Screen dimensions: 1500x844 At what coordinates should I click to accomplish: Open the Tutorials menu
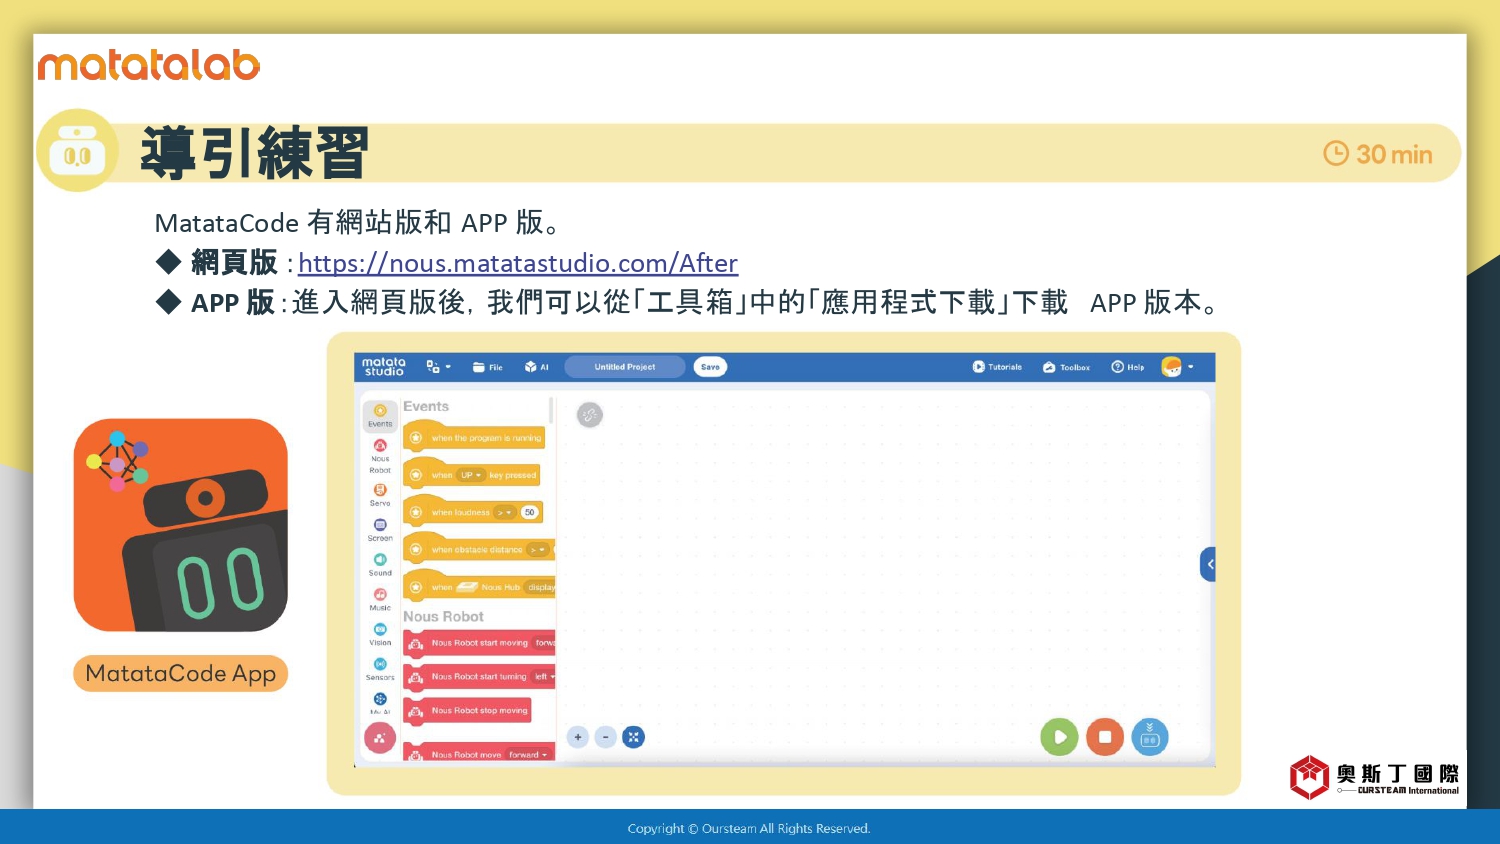click(997, 367)
